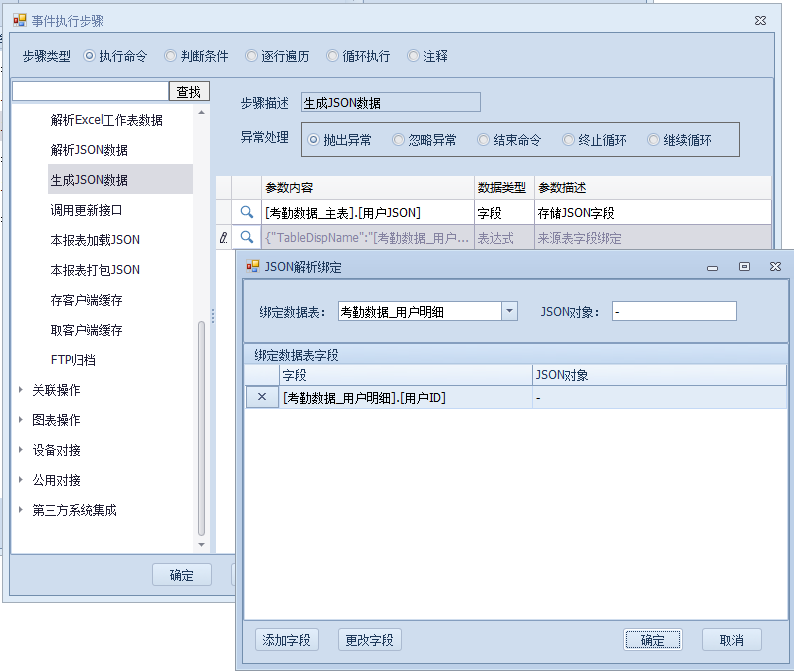Click the edit pencil marker on the second row
The width and height of the screenshot is (794, 671).
[x=223, y=238]
